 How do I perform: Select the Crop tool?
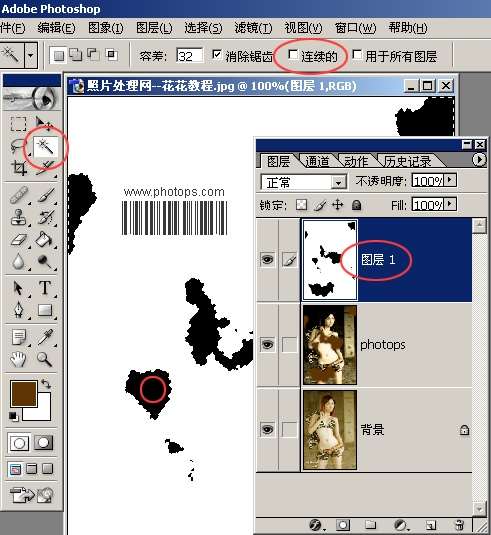19,168
